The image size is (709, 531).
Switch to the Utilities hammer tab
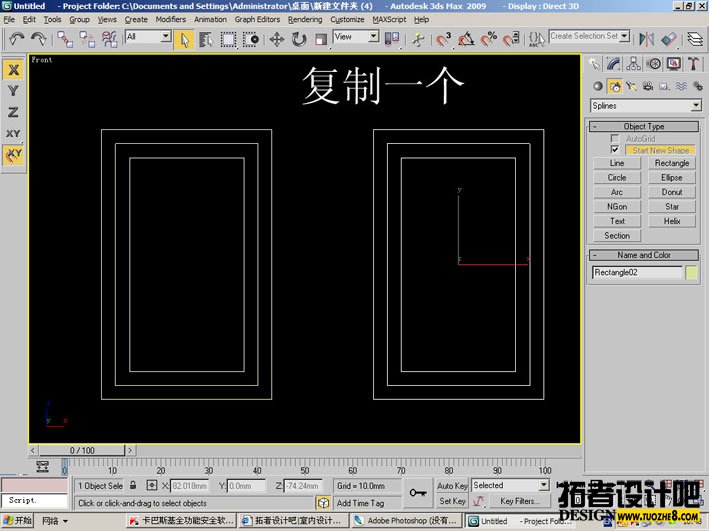pyautogui.click(x=694, y=65)
